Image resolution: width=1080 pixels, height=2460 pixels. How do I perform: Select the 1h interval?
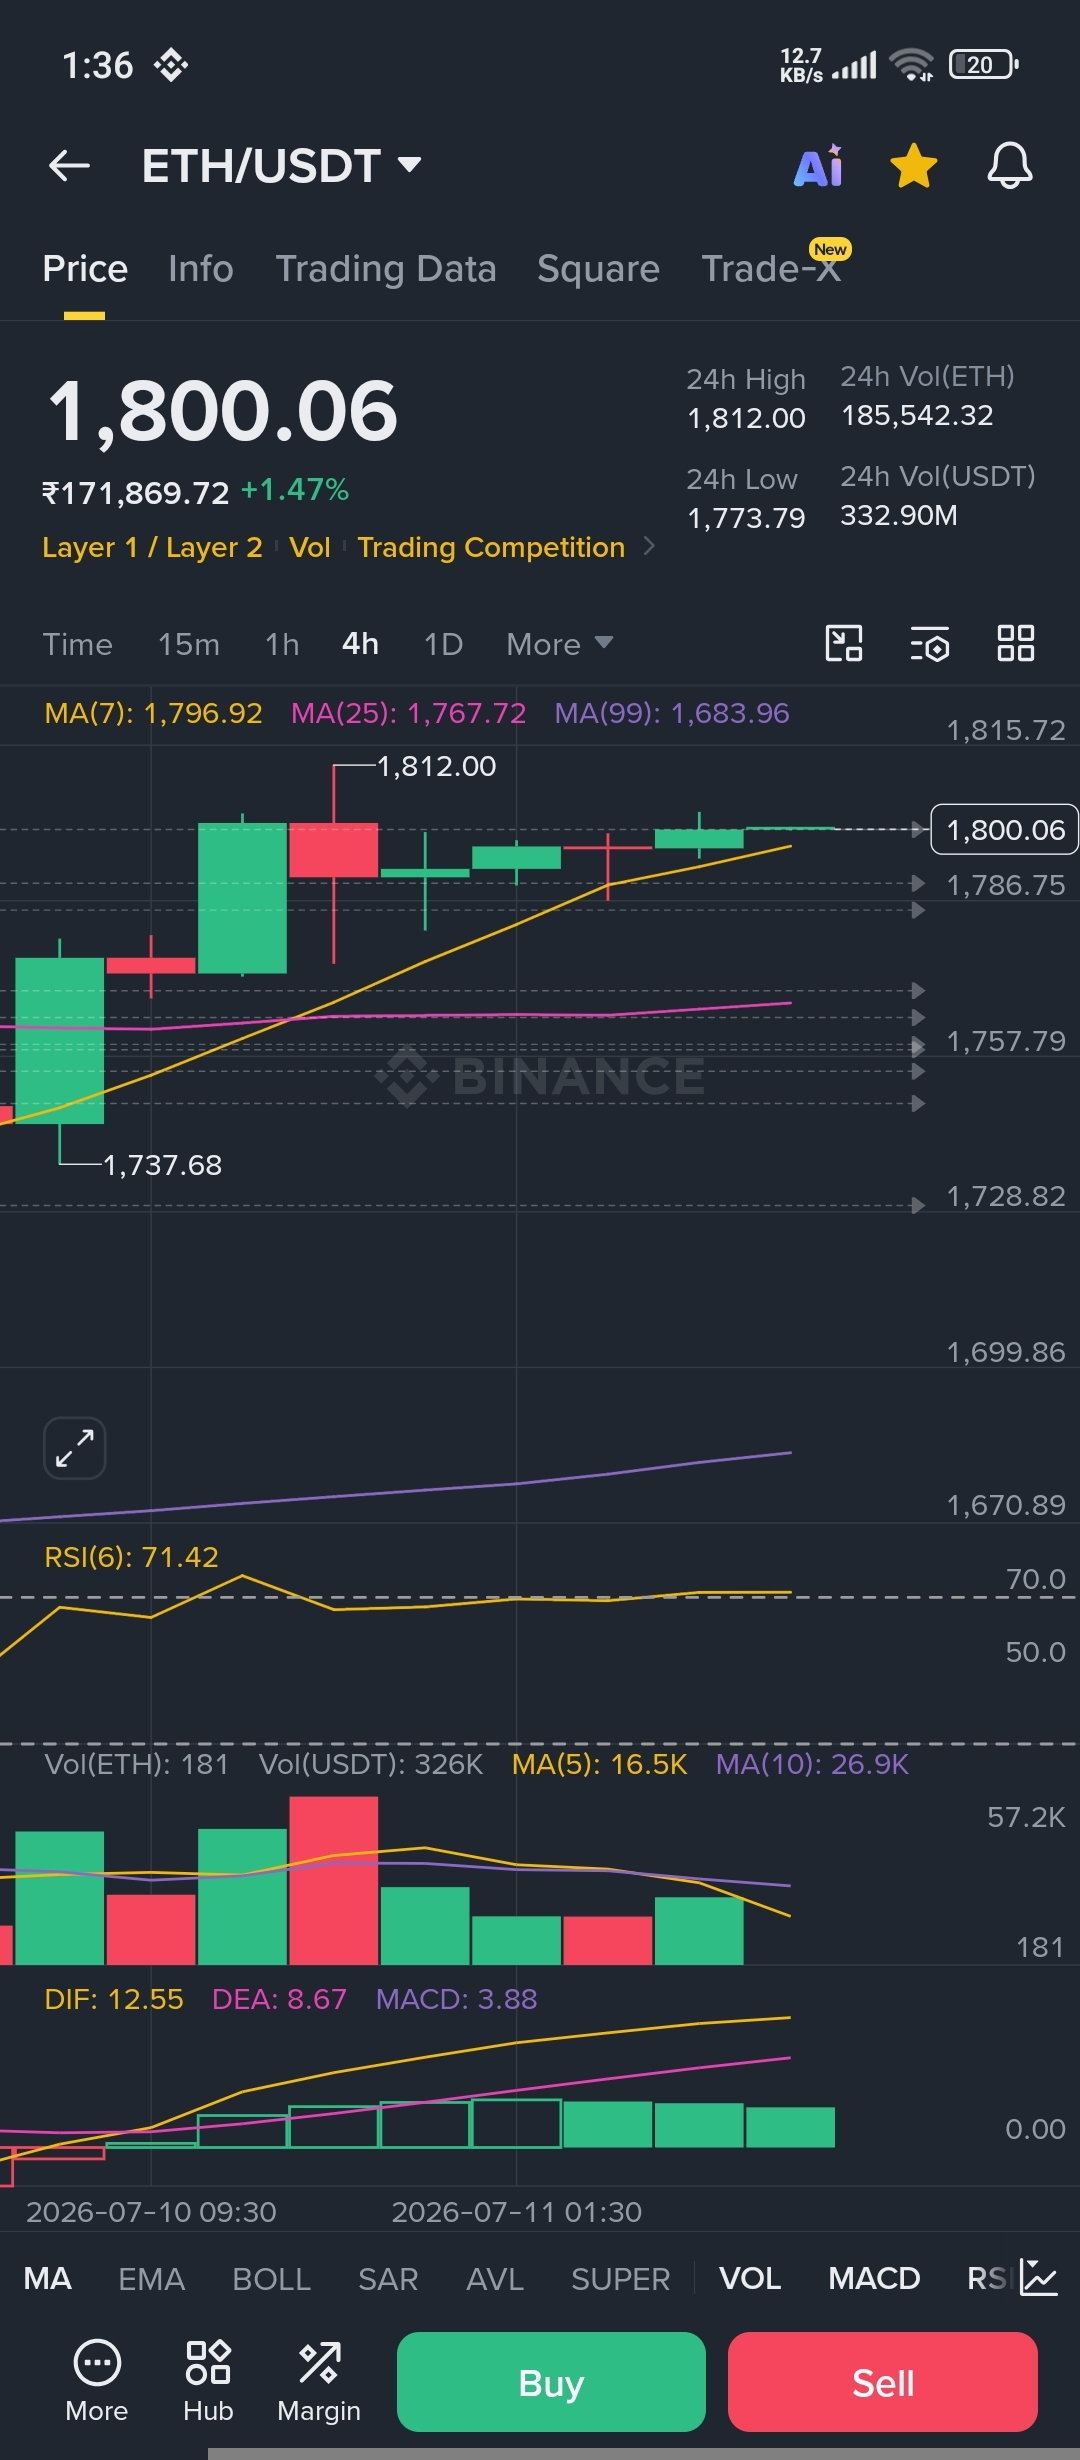click(282, 644)
